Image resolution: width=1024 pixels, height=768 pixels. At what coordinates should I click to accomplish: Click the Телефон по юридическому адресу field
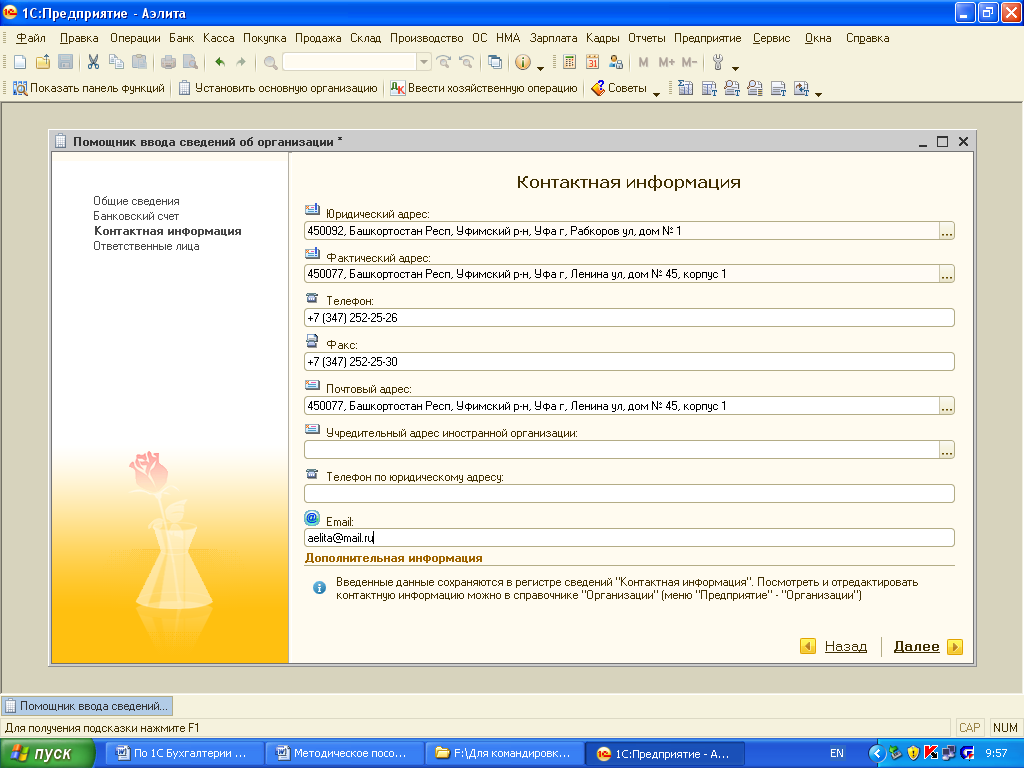629,494
